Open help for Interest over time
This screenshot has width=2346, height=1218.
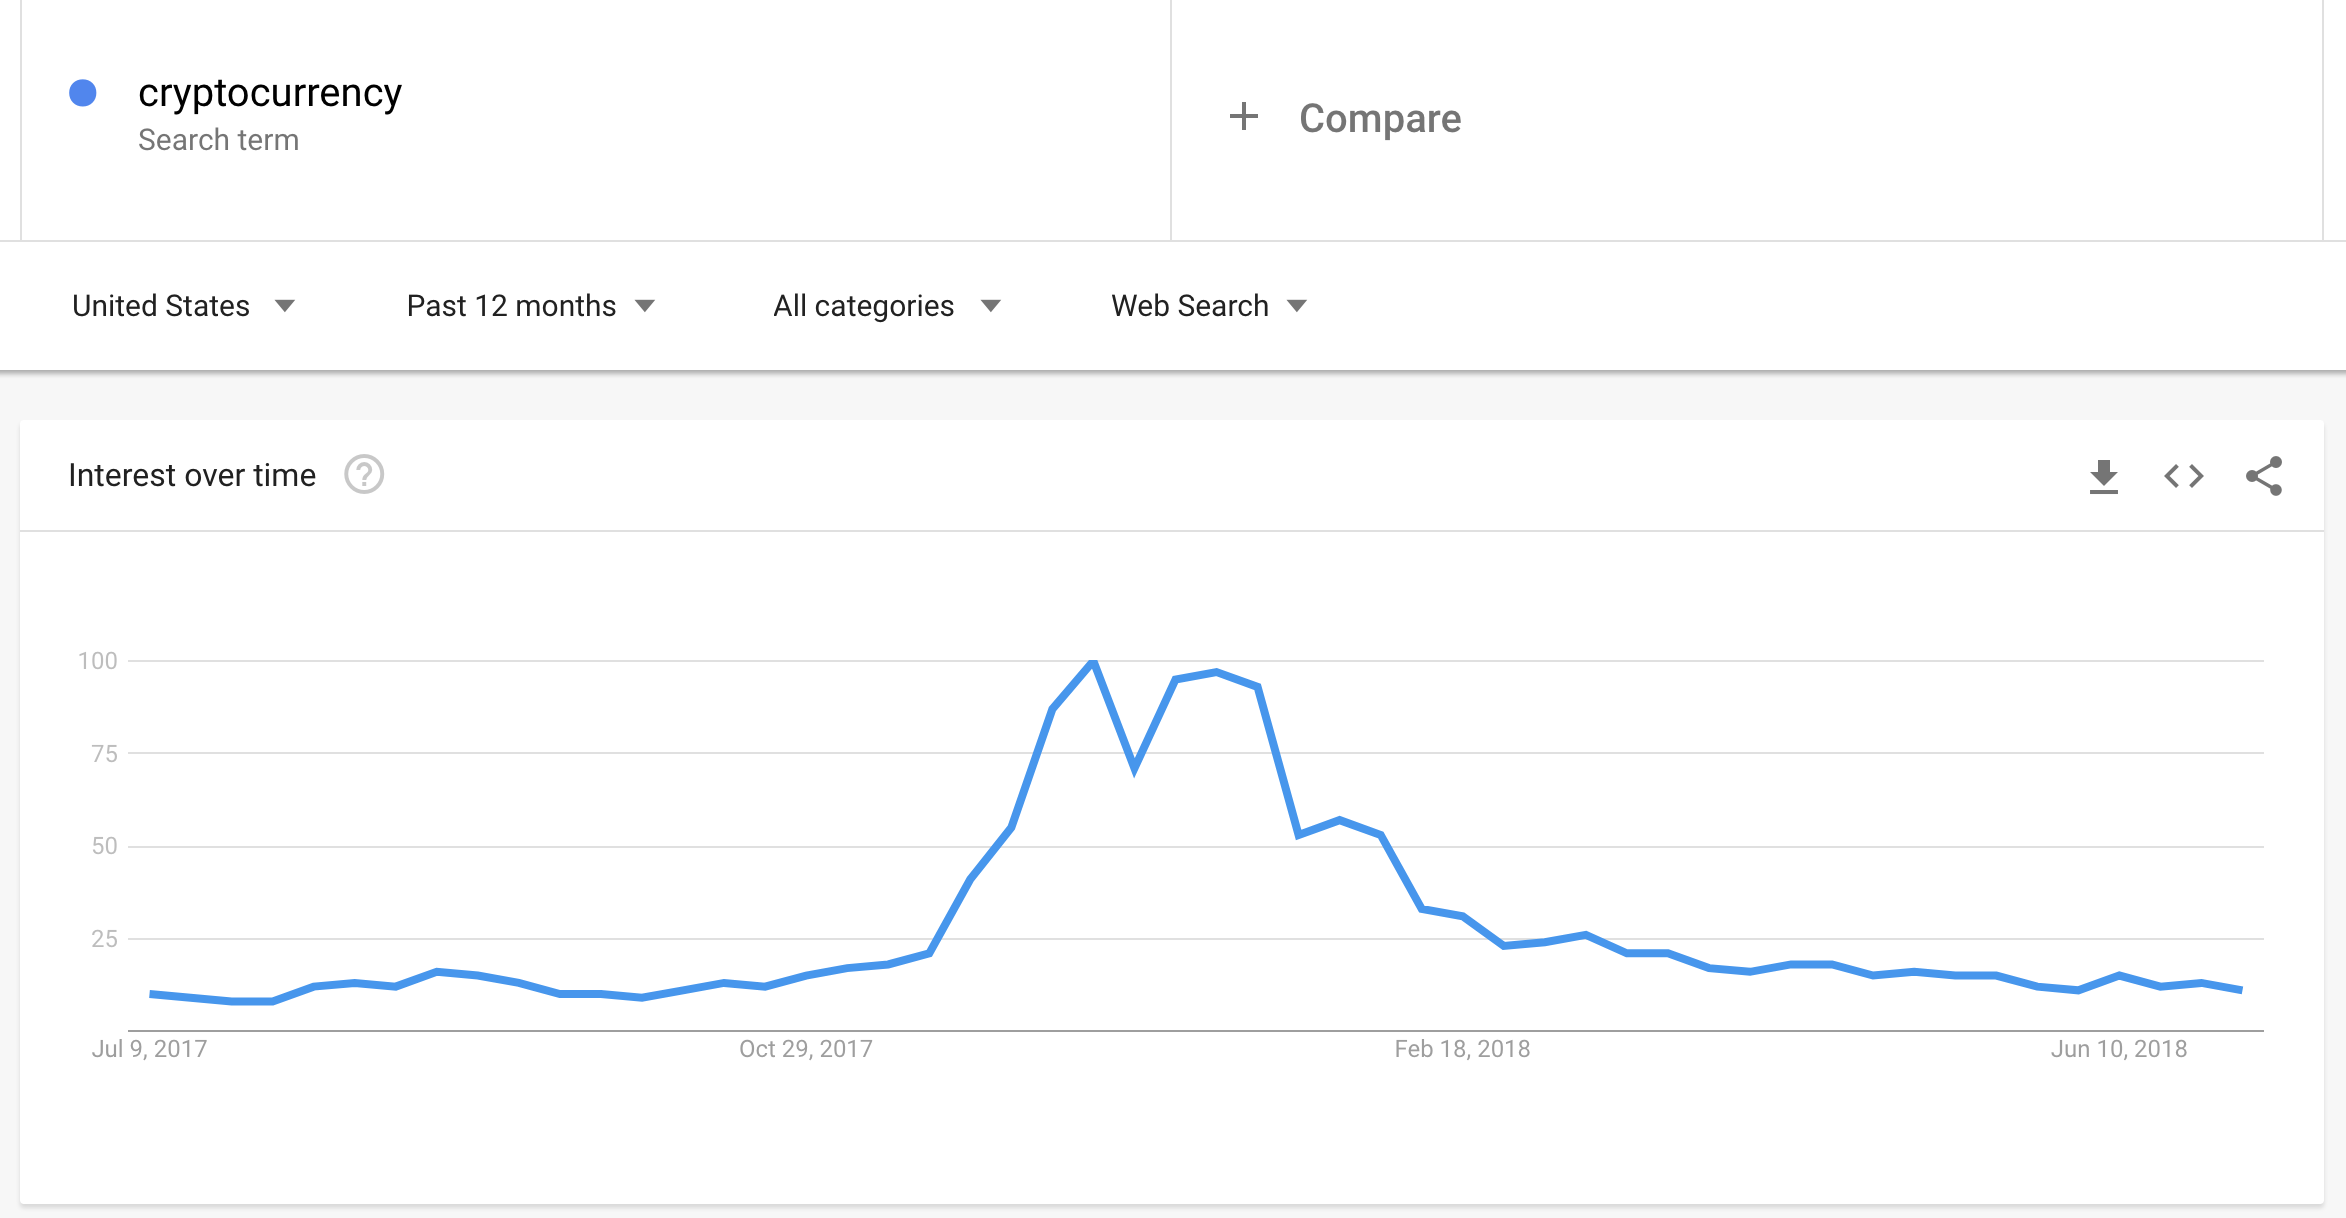364,475
